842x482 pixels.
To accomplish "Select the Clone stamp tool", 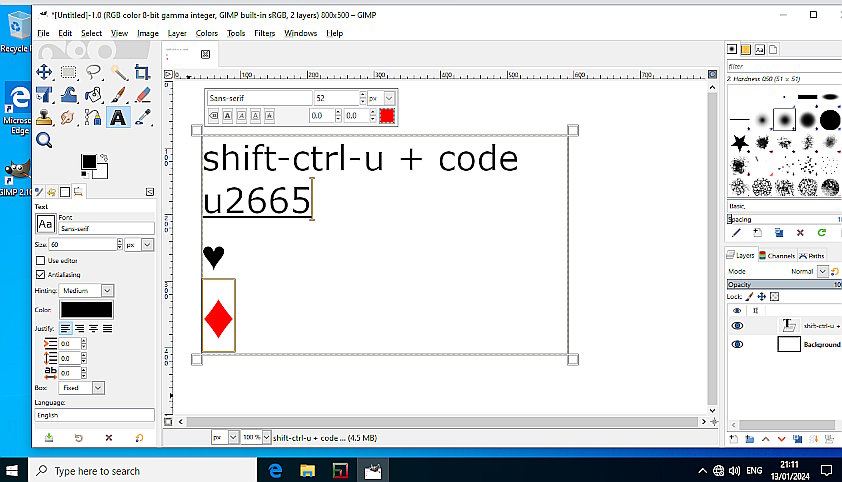I will click(x=44, y=118).
